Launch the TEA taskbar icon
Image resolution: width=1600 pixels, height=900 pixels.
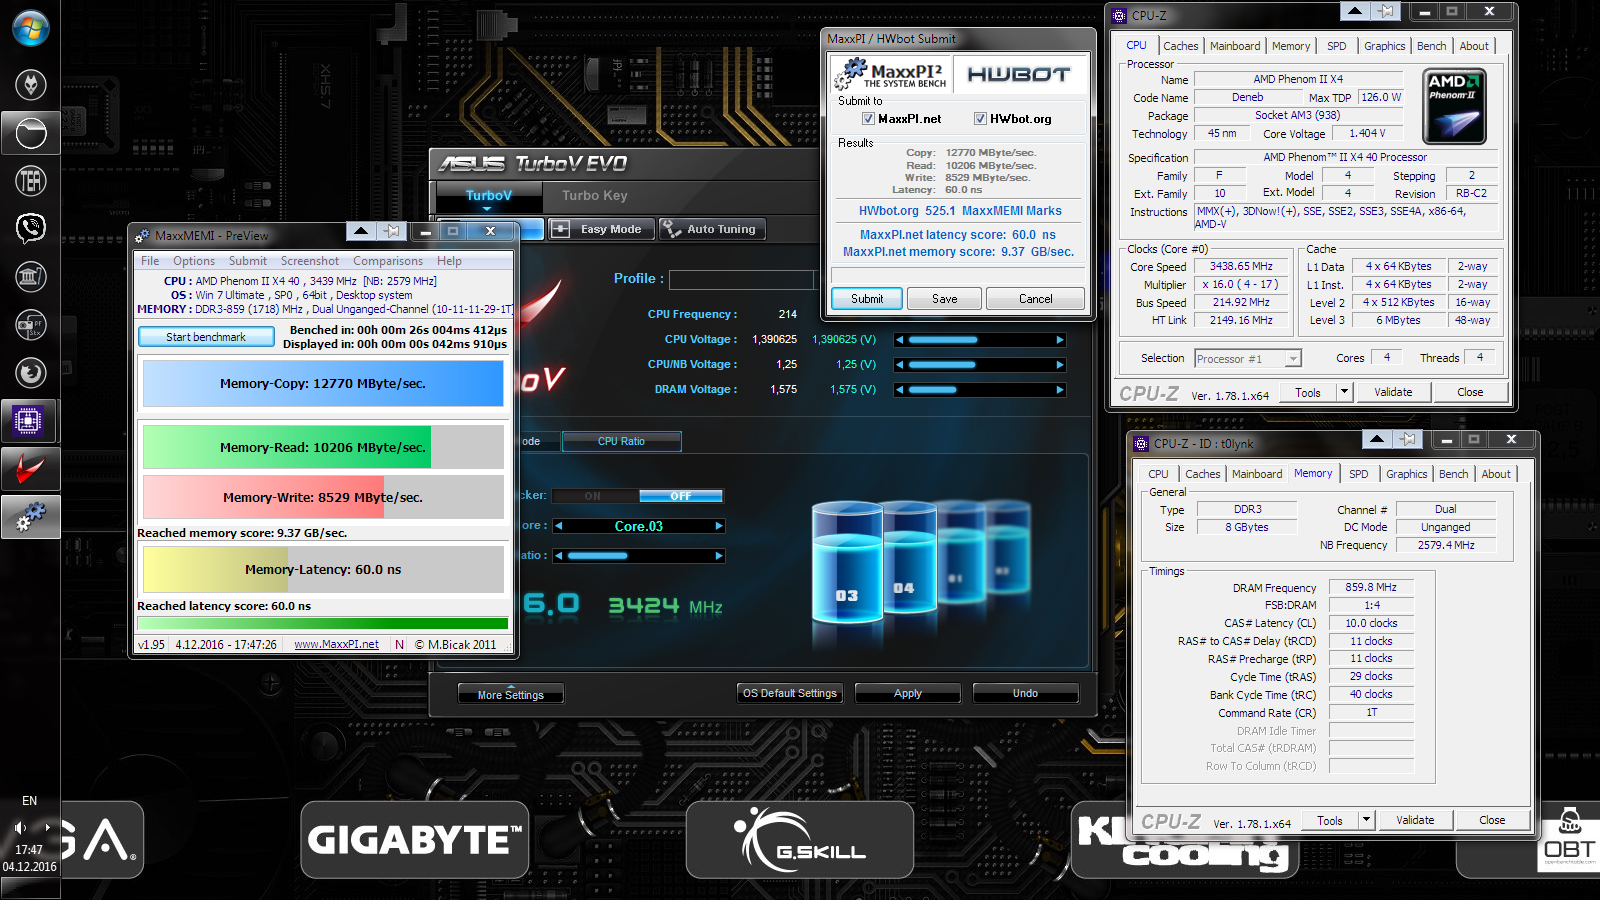coord(30,180)
